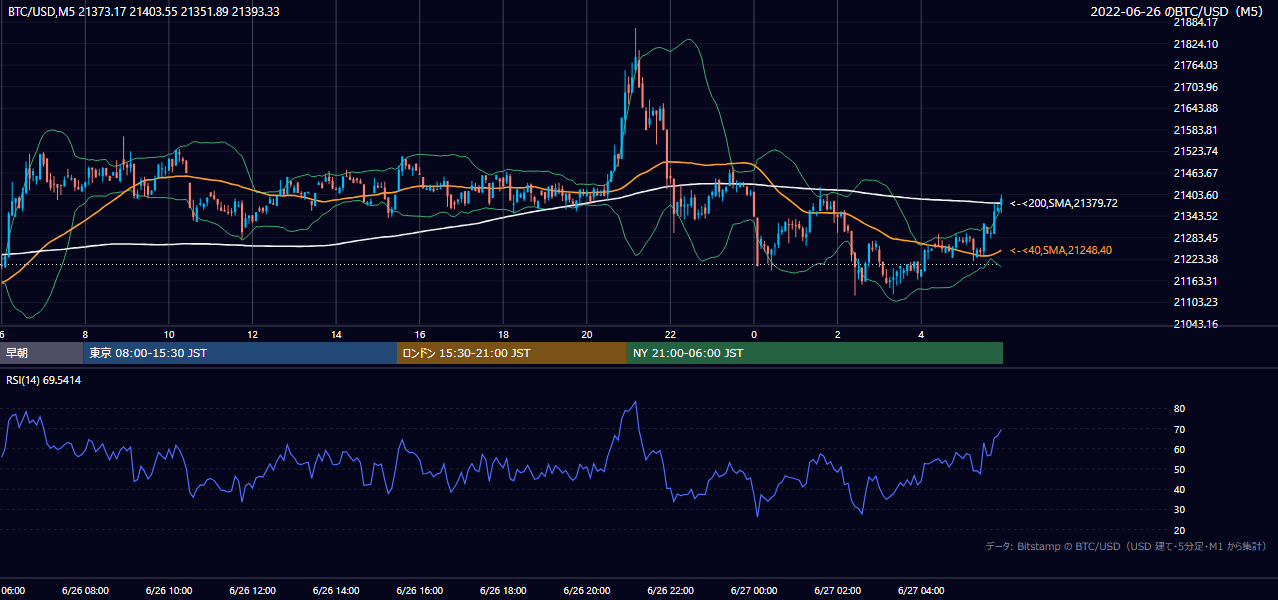The height and width of the screenshot is (600, 1278).
Task: Click price axis label 21643.88
Action: click(x=1195, y=108)
